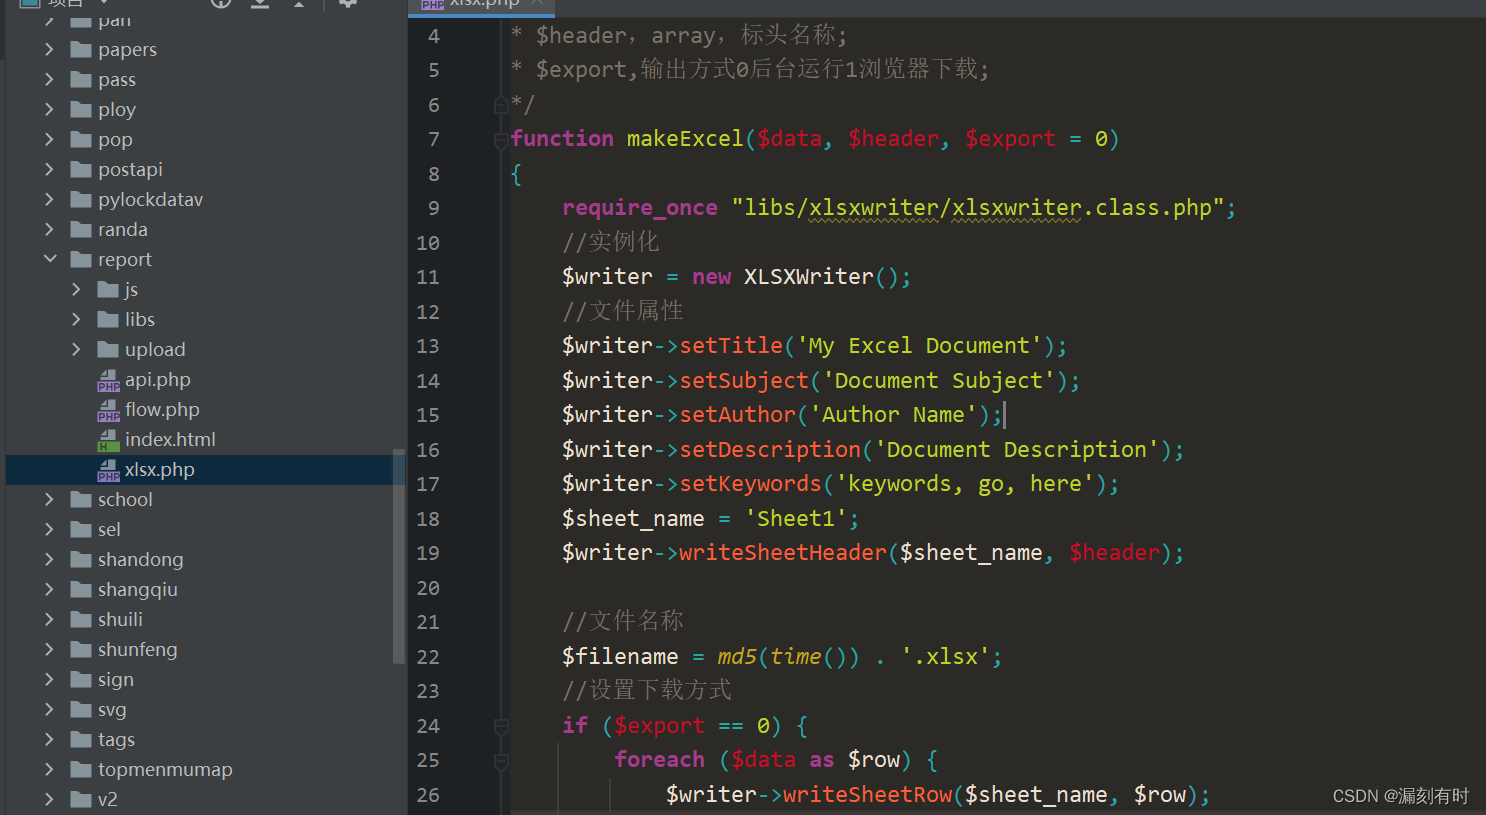Switch to the xlsx.php editor tab
1486x815 pixels.
(x=483, y=5)
